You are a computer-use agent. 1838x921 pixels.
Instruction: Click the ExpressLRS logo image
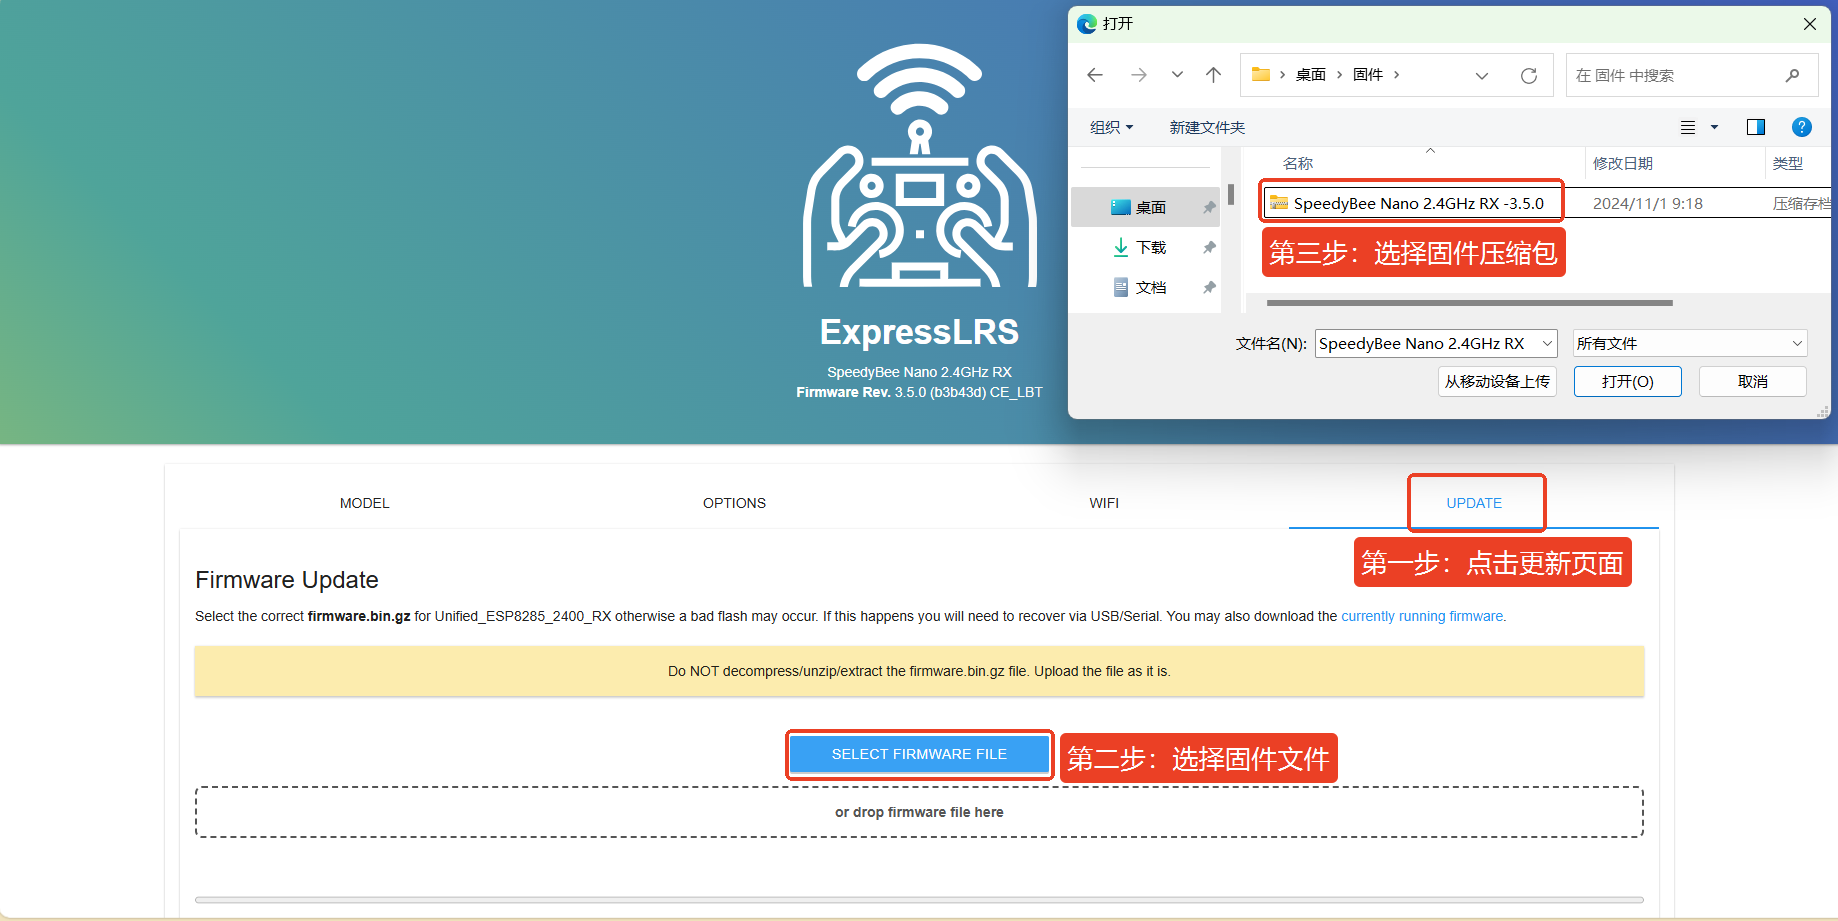pos(920,166)
